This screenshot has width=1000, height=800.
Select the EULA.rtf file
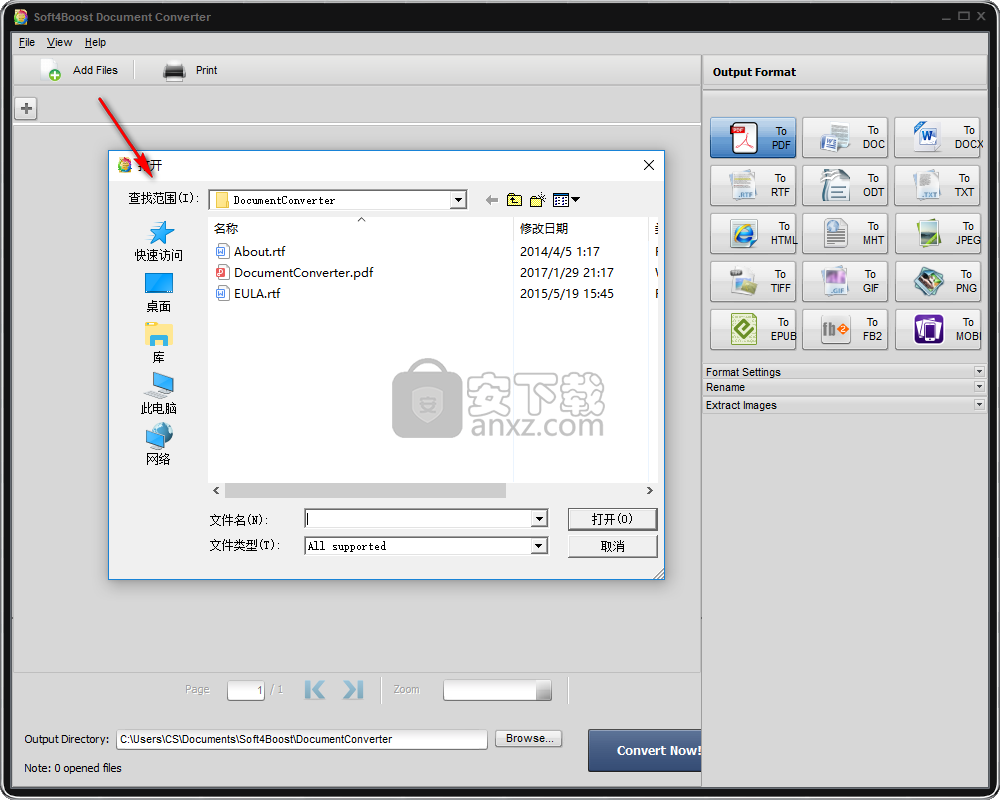248,293
